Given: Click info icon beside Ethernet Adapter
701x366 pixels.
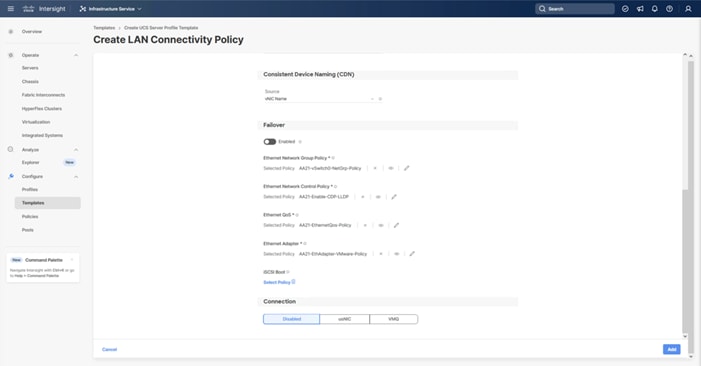Looking at the screenshot, I should click(x=305, y=244).
